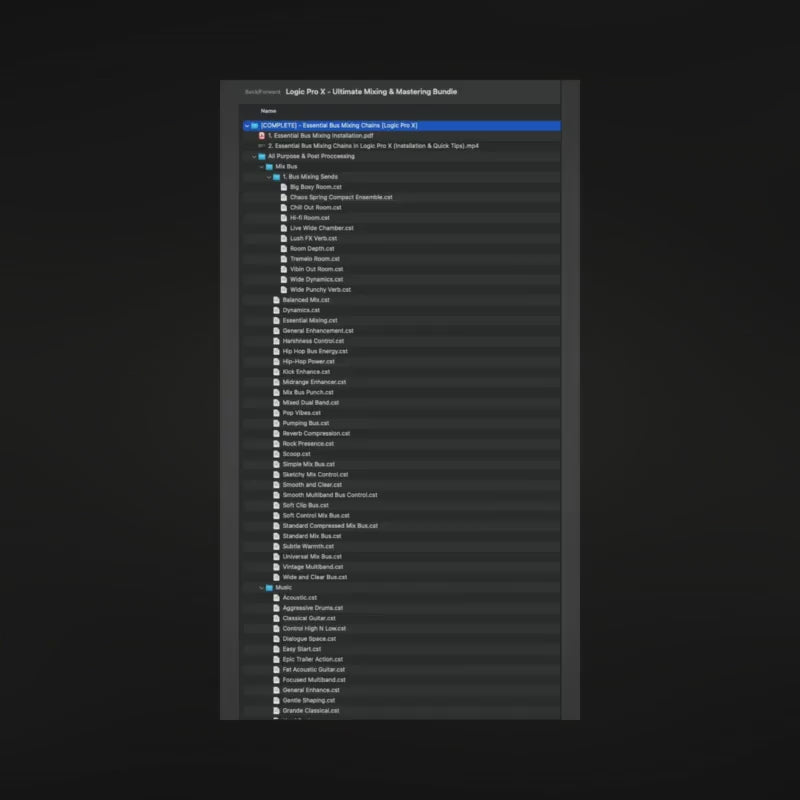Click the Acoustic.cst file icon
This screenshot has height=800, width=800.
276,598
